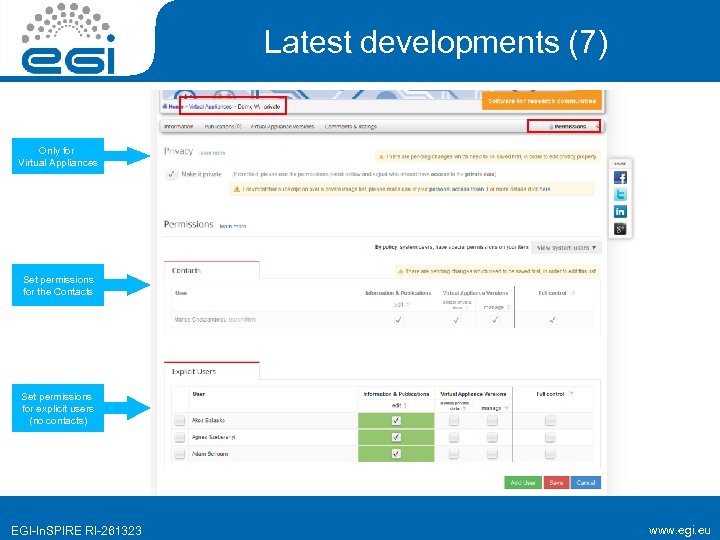Image resolution: width=720 pixels, height=540 pixels.
Task: Enable Full control for Agnes
Action: click(550, 437)
